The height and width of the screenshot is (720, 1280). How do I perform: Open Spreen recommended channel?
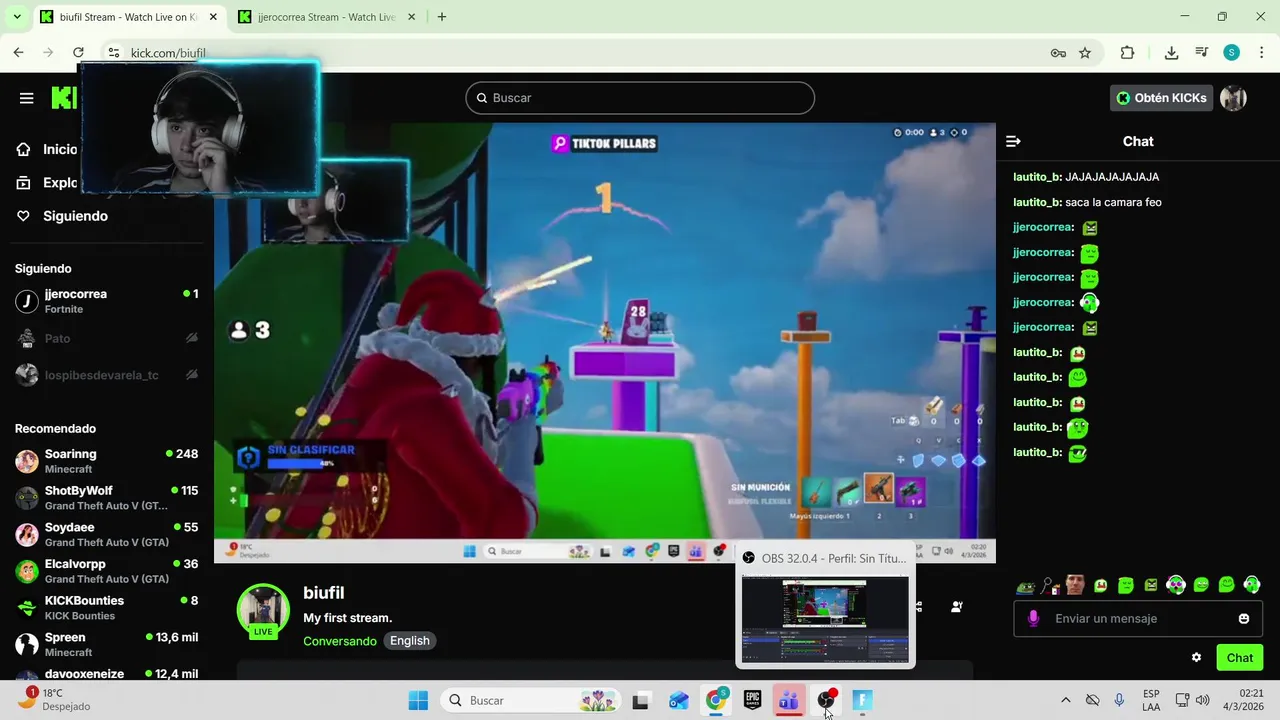coord(107,645)
